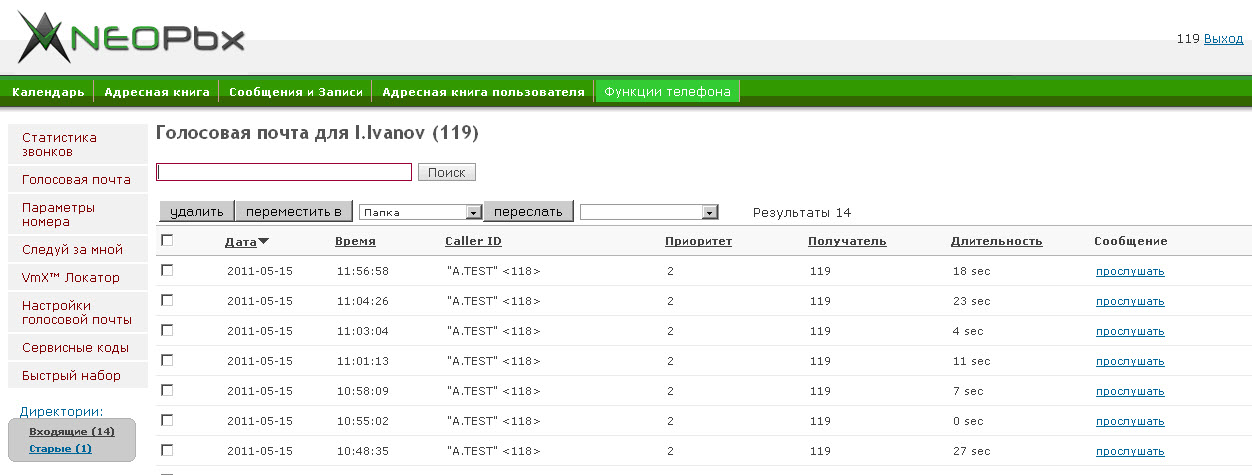Image resolution: width=1252 pixels, height=475 pixels.
Task: Sort the table by Получатель column
Action: coord(847,241)
